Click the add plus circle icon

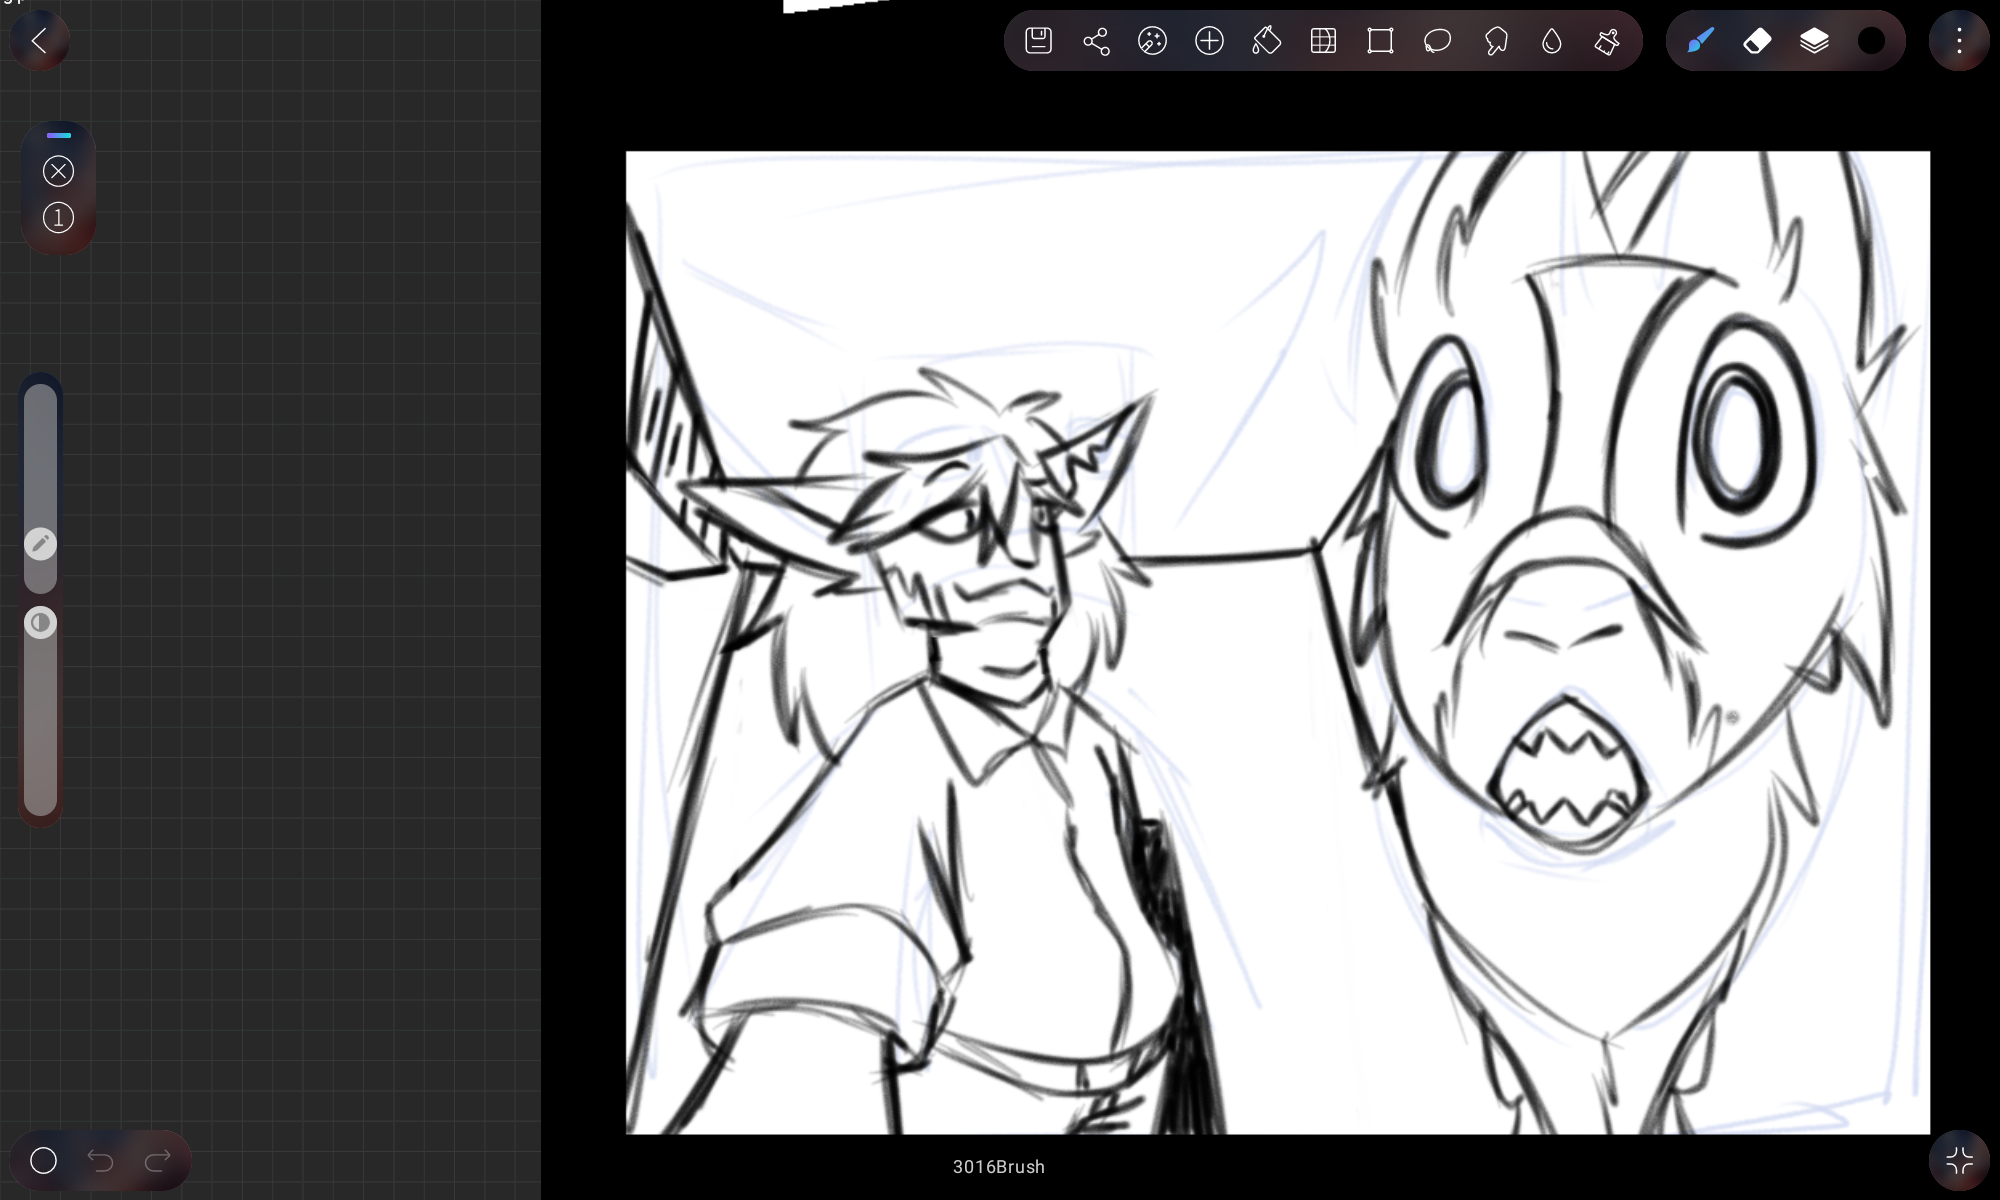(x=1209, y=41)
